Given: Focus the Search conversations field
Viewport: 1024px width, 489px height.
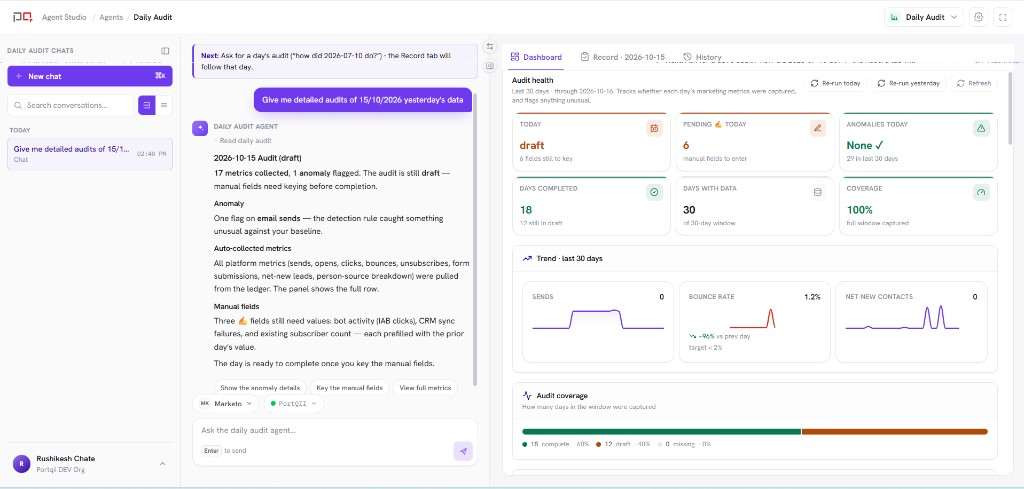Looking at the screenshot, I should tap(71, 105).
